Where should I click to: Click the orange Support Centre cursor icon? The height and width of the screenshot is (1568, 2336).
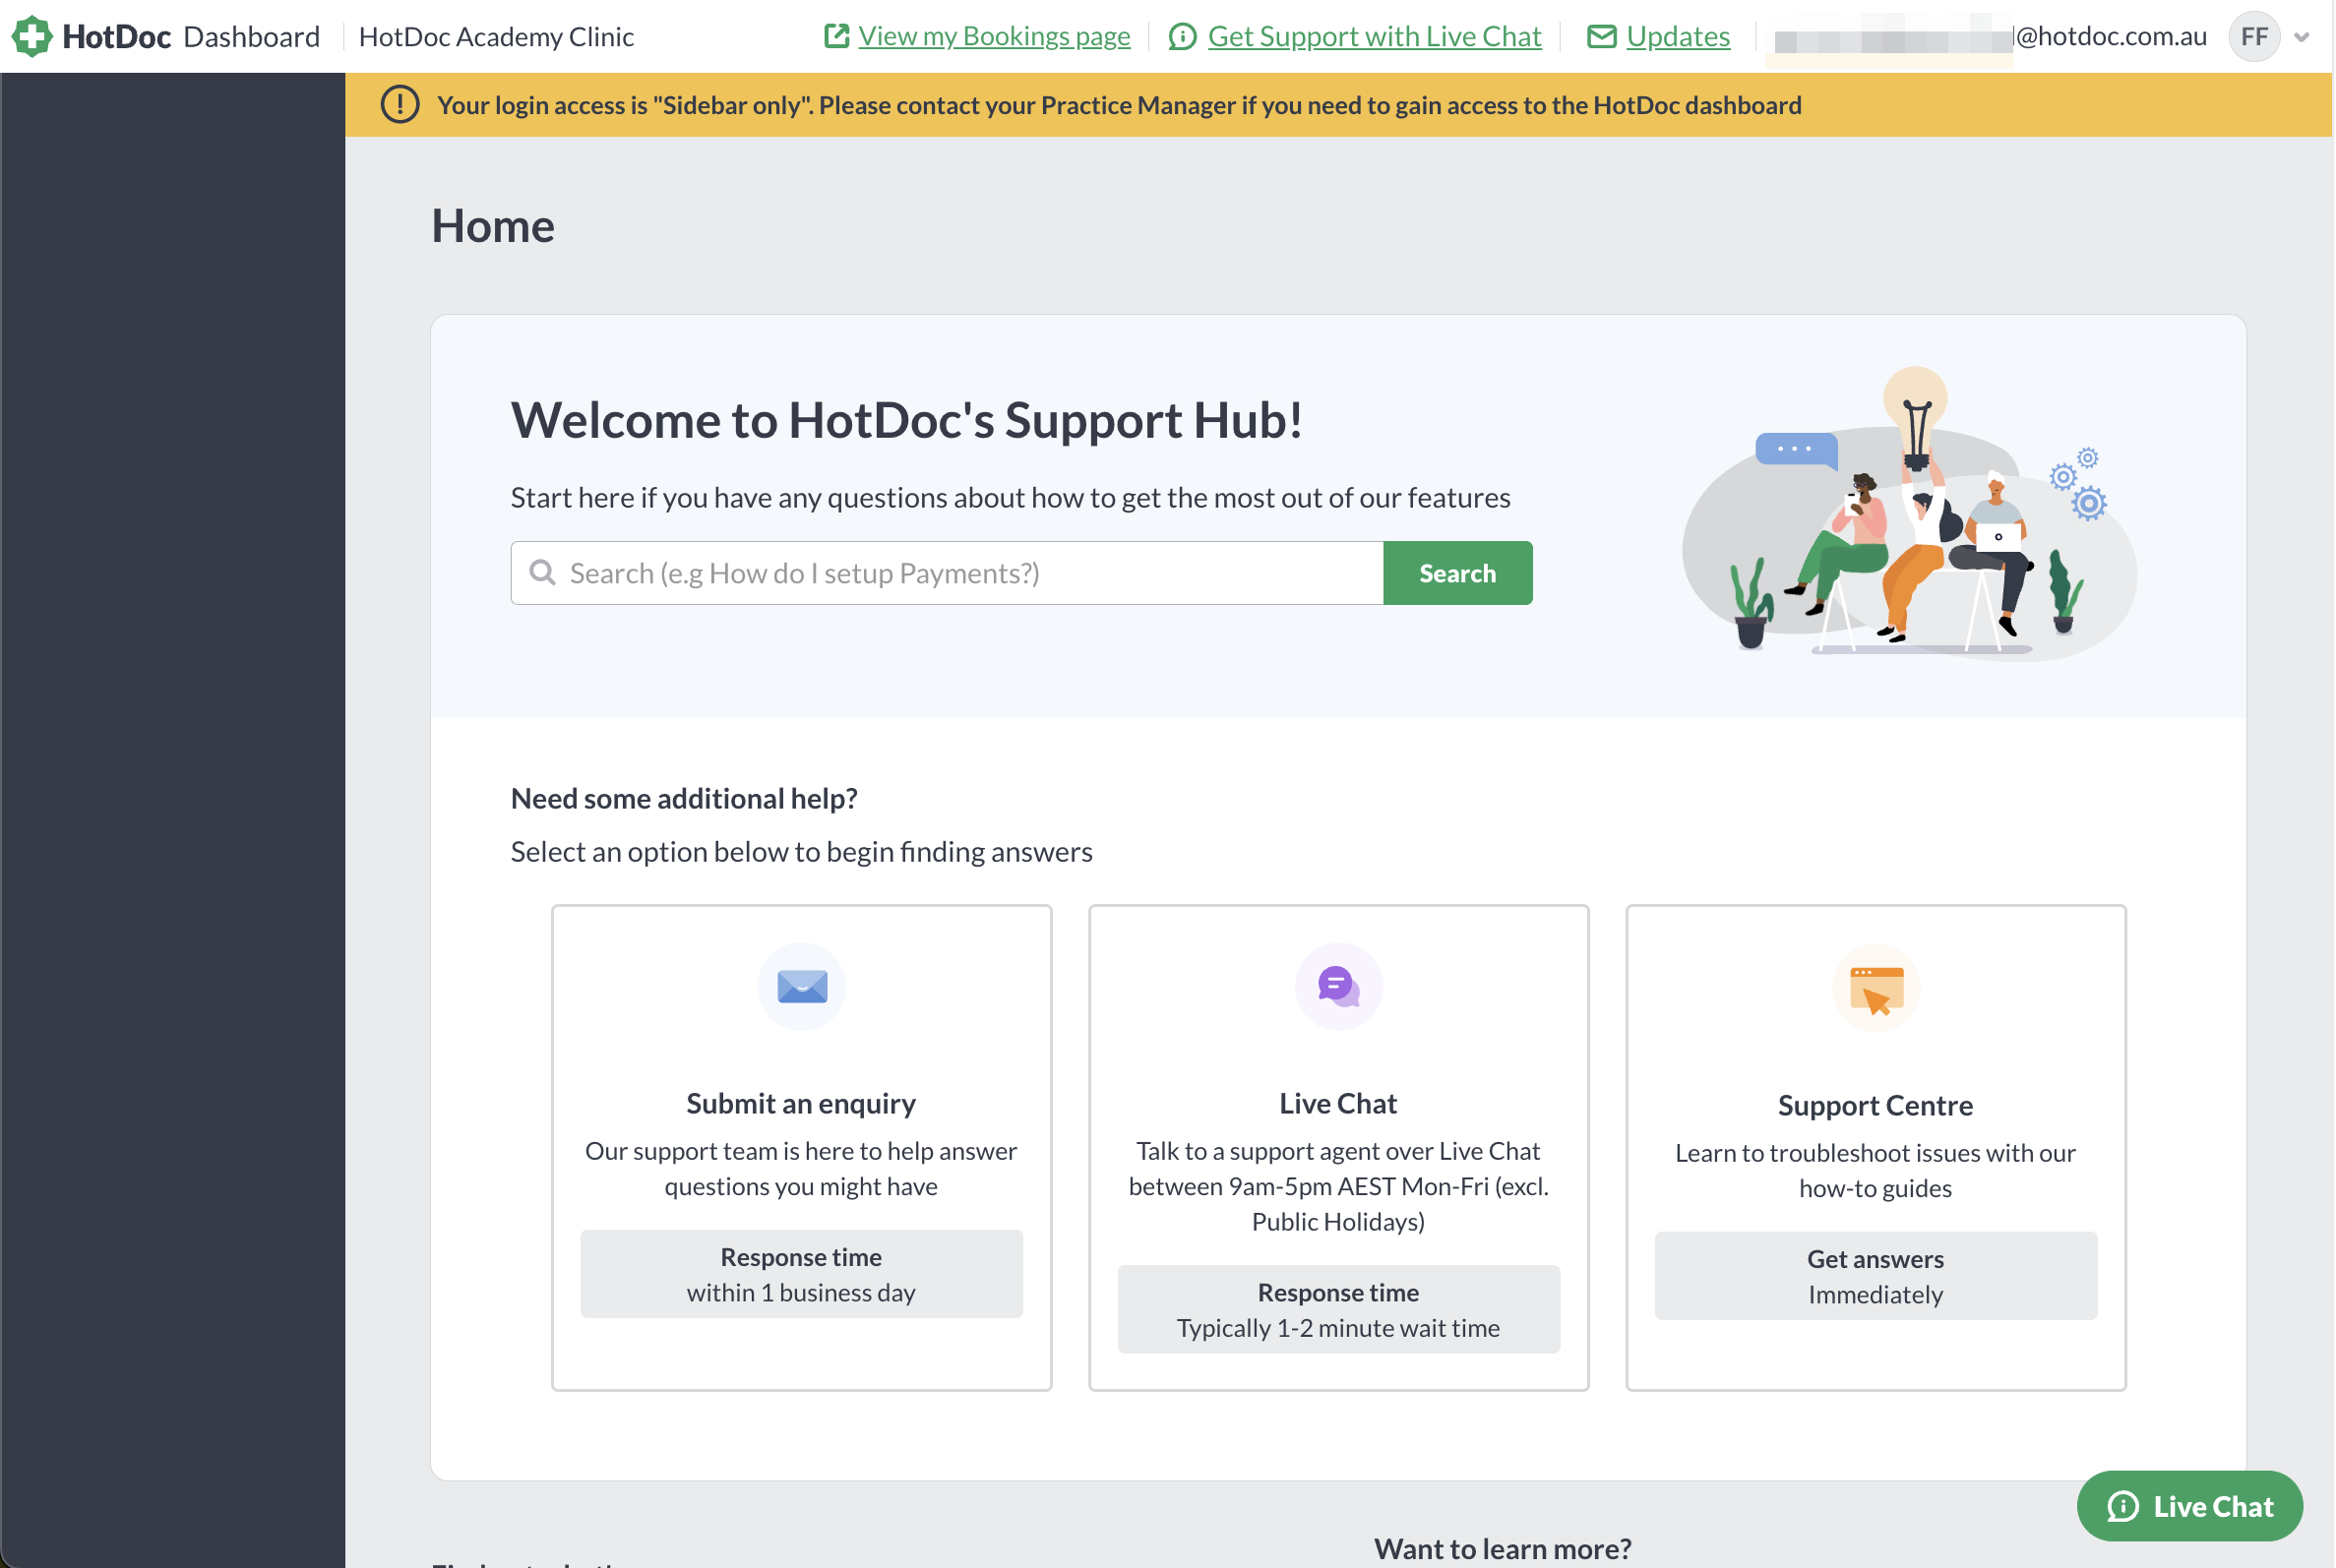pos(1876,988)
